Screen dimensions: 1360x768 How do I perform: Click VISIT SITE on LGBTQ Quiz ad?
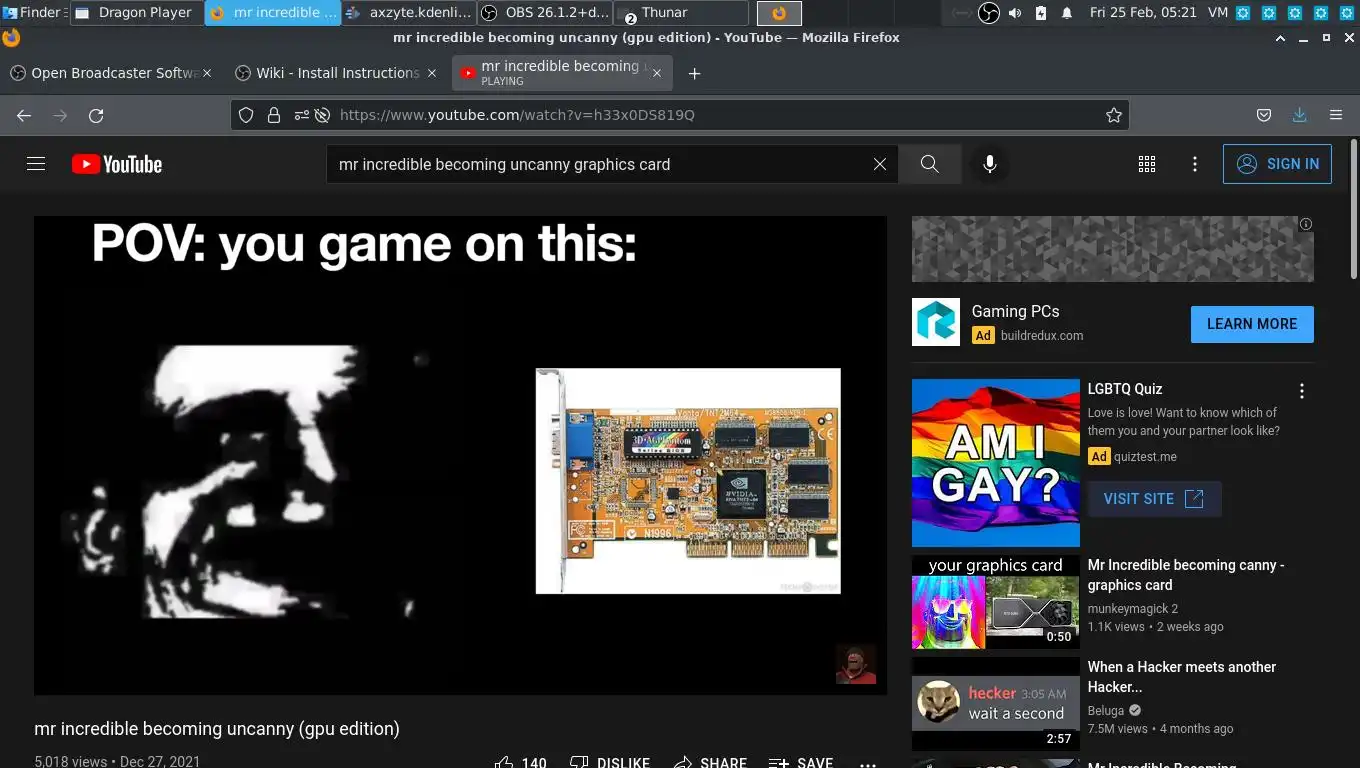(1154, 498)
